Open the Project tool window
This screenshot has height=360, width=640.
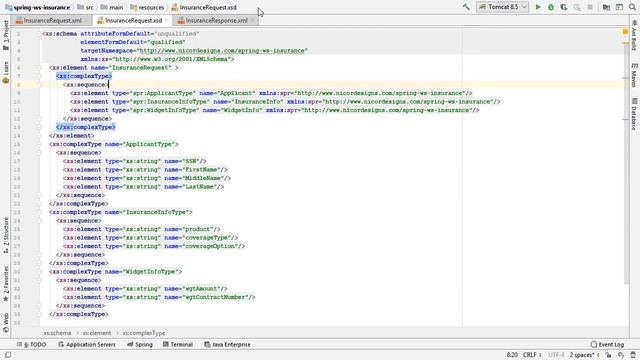coord(6,35)
